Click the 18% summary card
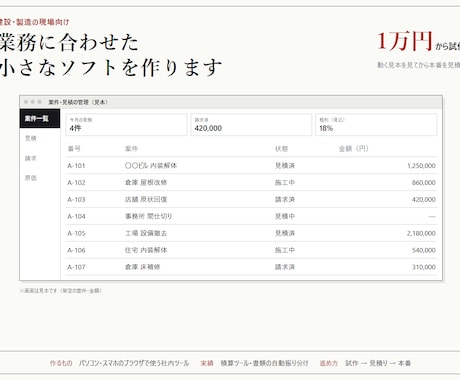Image resolution: width=460 pixels, height=380 pixels. (376, 125)
